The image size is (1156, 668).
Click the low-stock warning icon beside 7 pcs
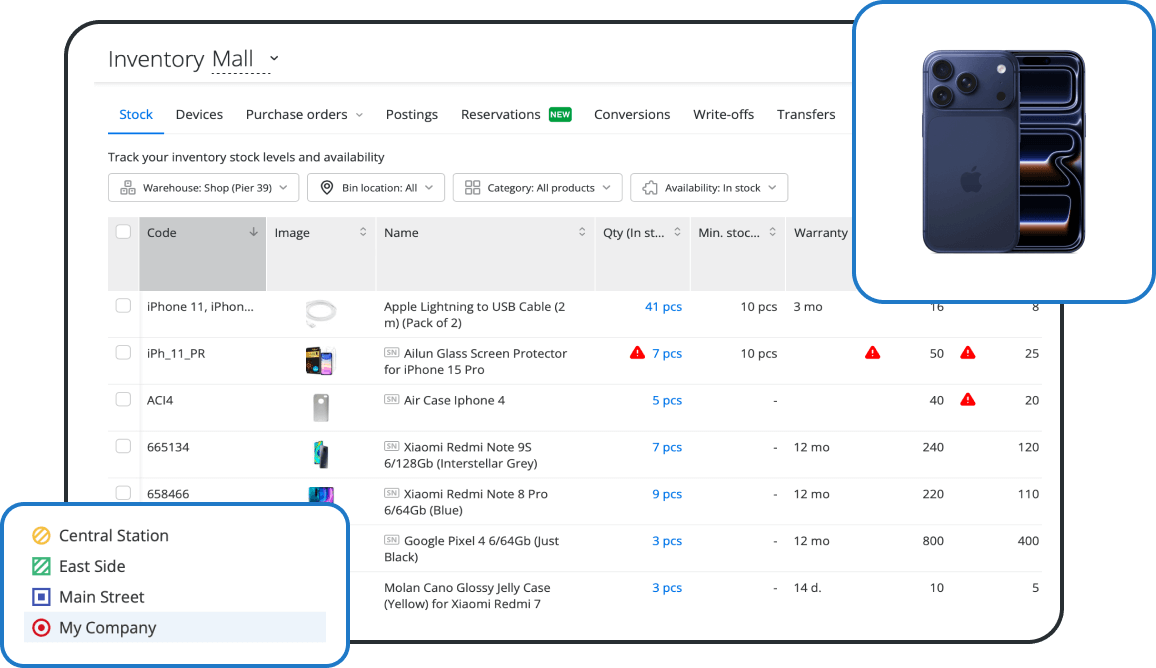tap(638, 352)
